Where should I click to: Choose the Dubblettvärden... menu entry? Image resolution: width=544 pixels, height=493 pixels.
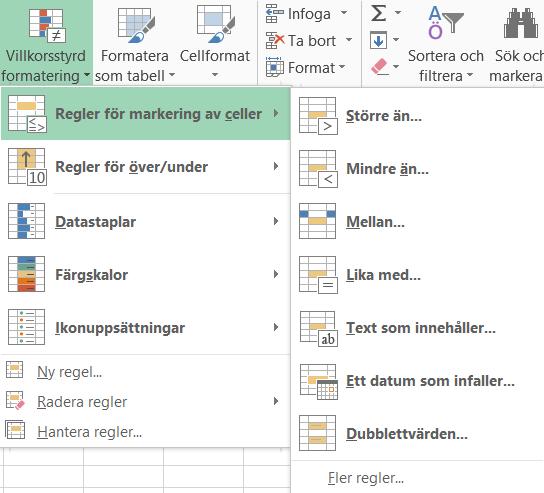(x=416, y=434)
